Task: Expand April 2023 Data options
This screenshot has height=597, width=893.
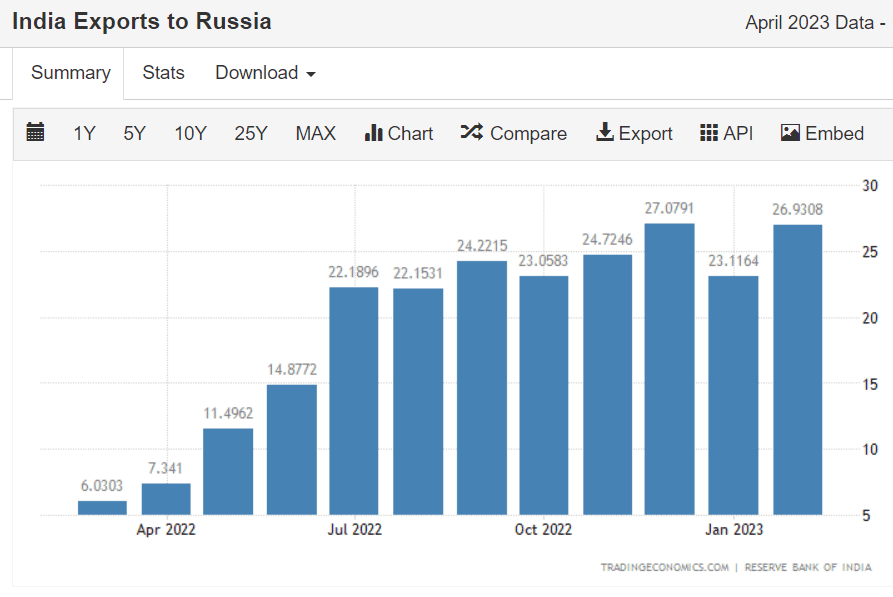Action: (x=817, y=22)
